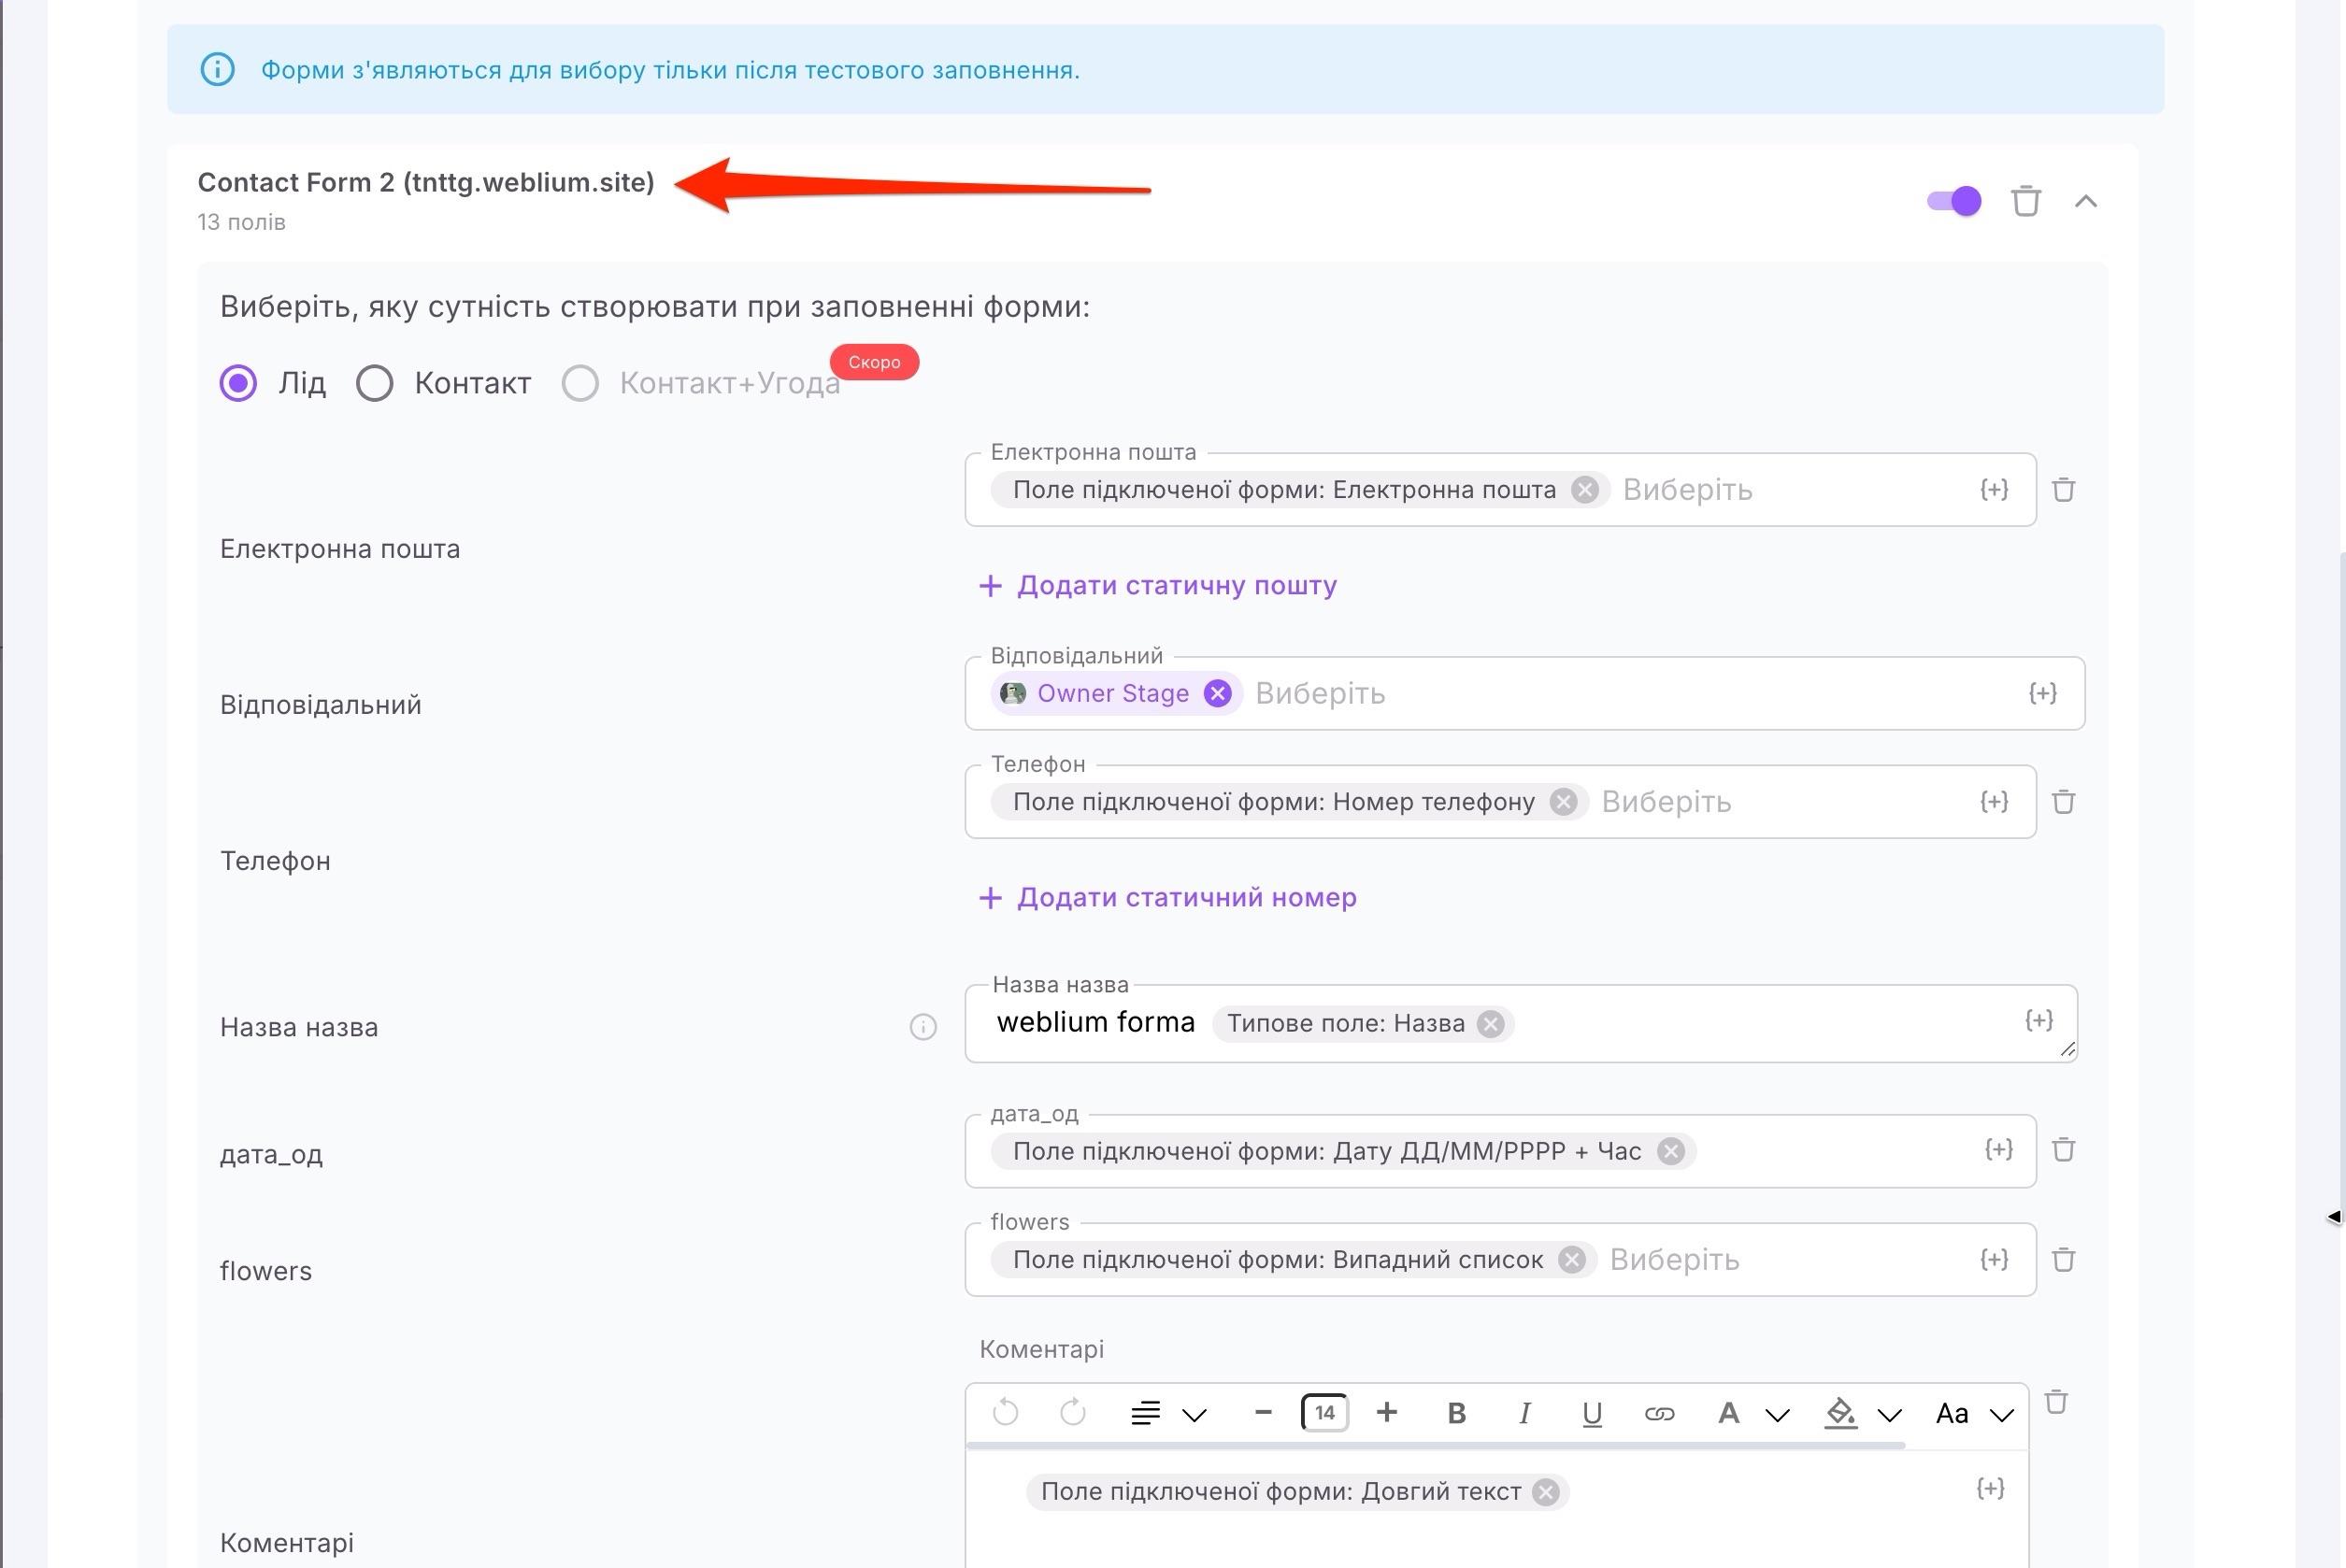Remove Номер телефону form field chip

[1563, 801]
